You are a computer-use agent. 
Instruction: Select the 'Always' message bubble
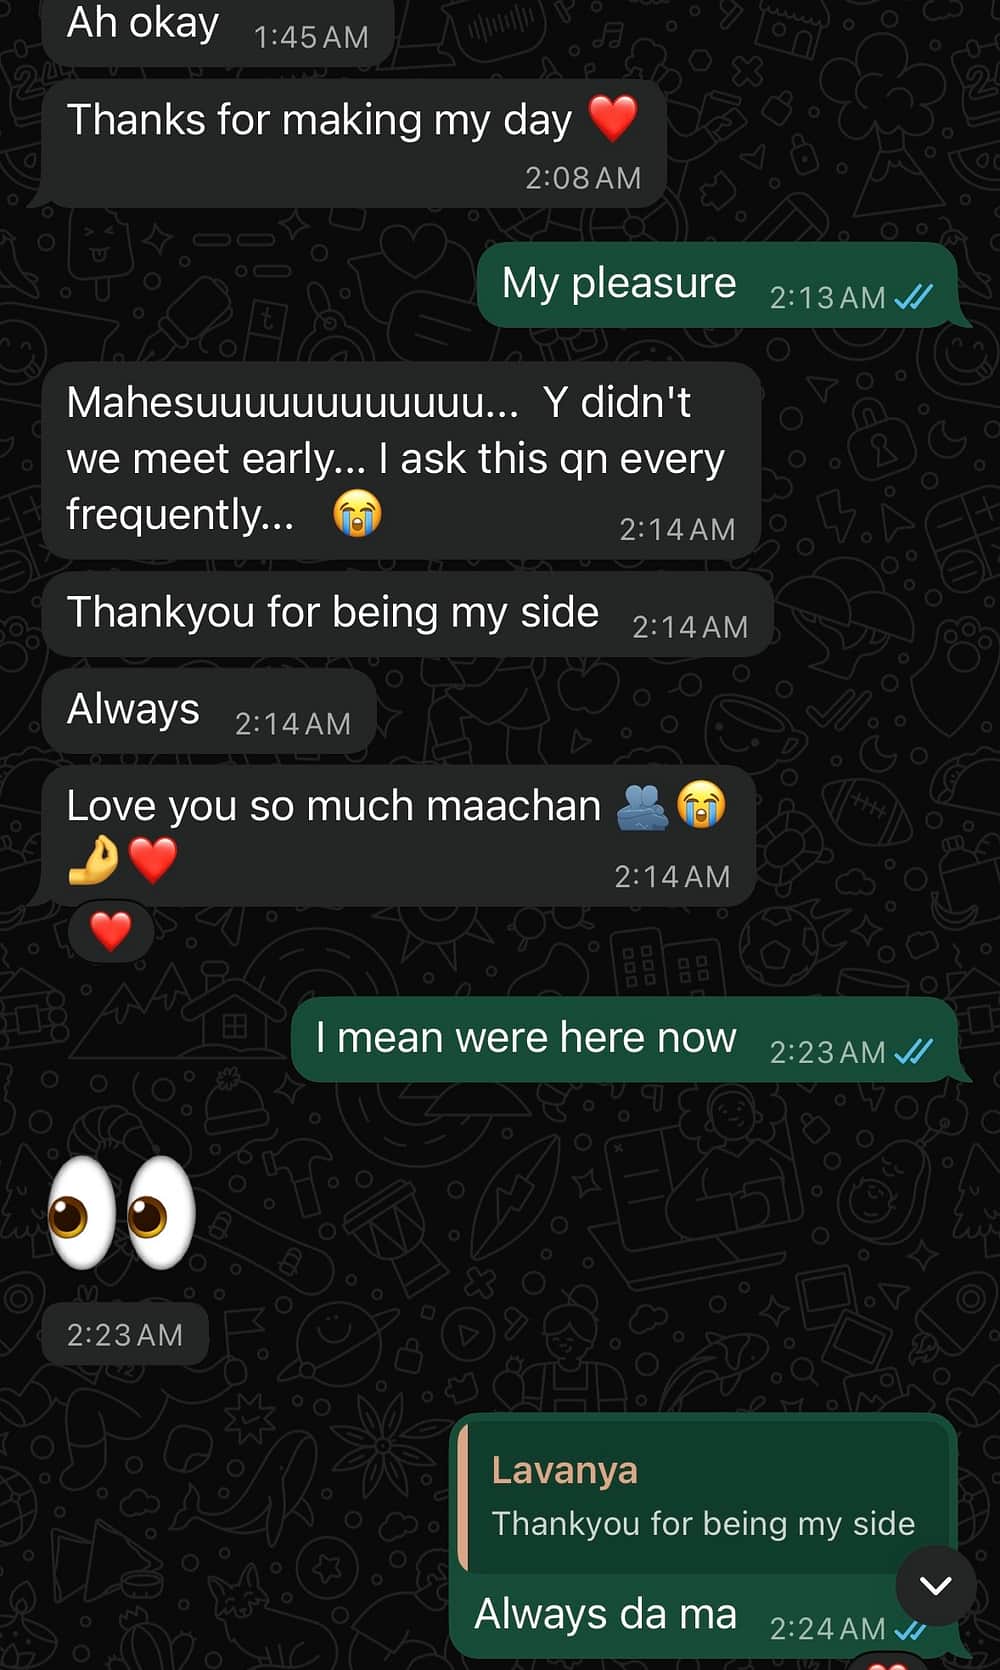pos(209,711)
